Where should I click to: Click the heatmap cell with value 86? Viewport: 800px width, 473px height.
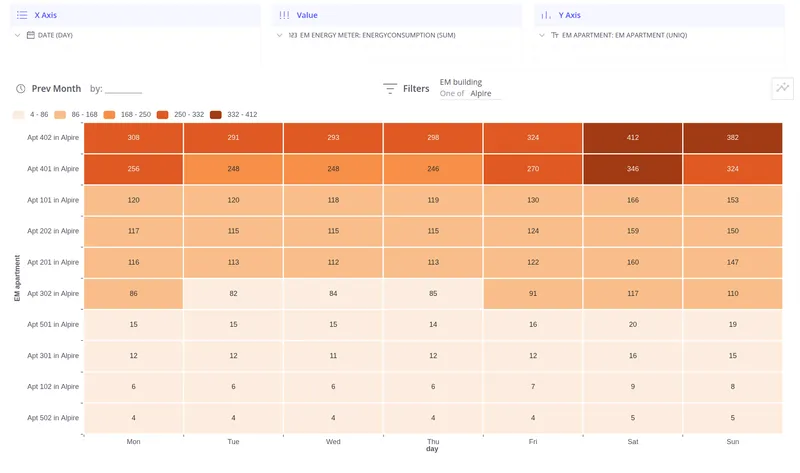tap(134, 293)
